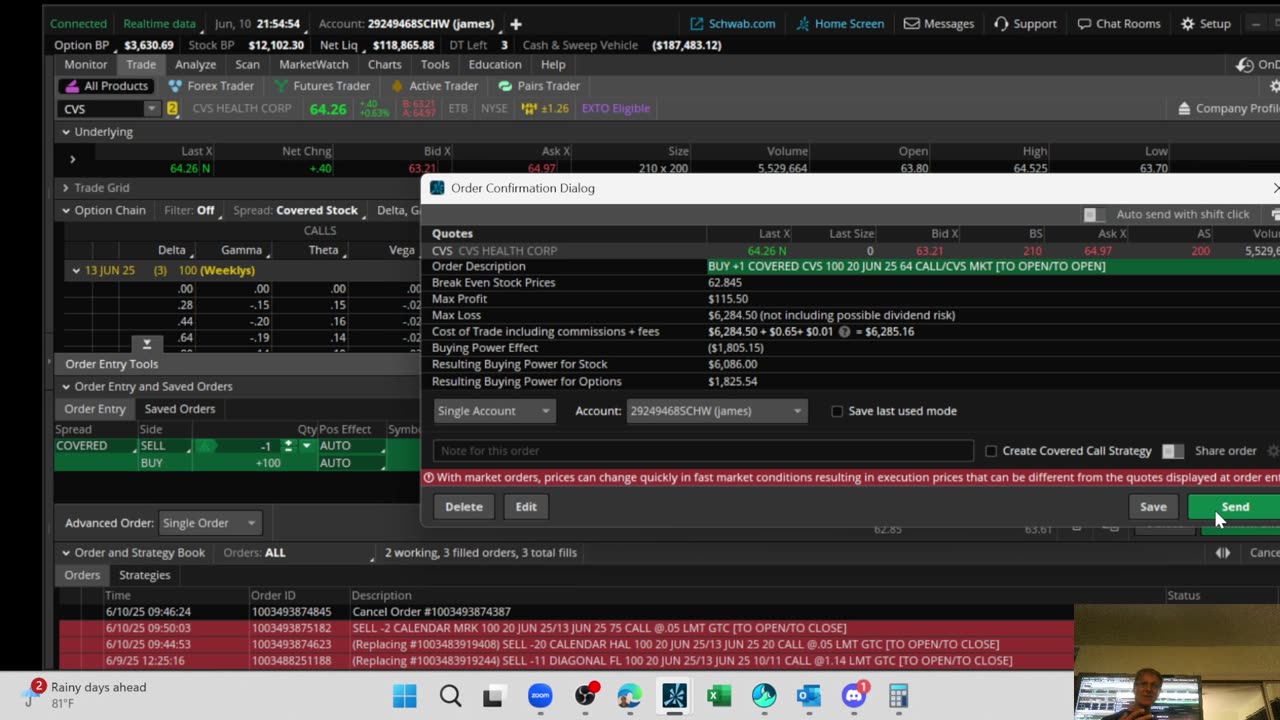The height and width of the screenshot is (720, 1280).
Task: Open quantity dropdown arrow in order row
Action: (x=306, y=446)
